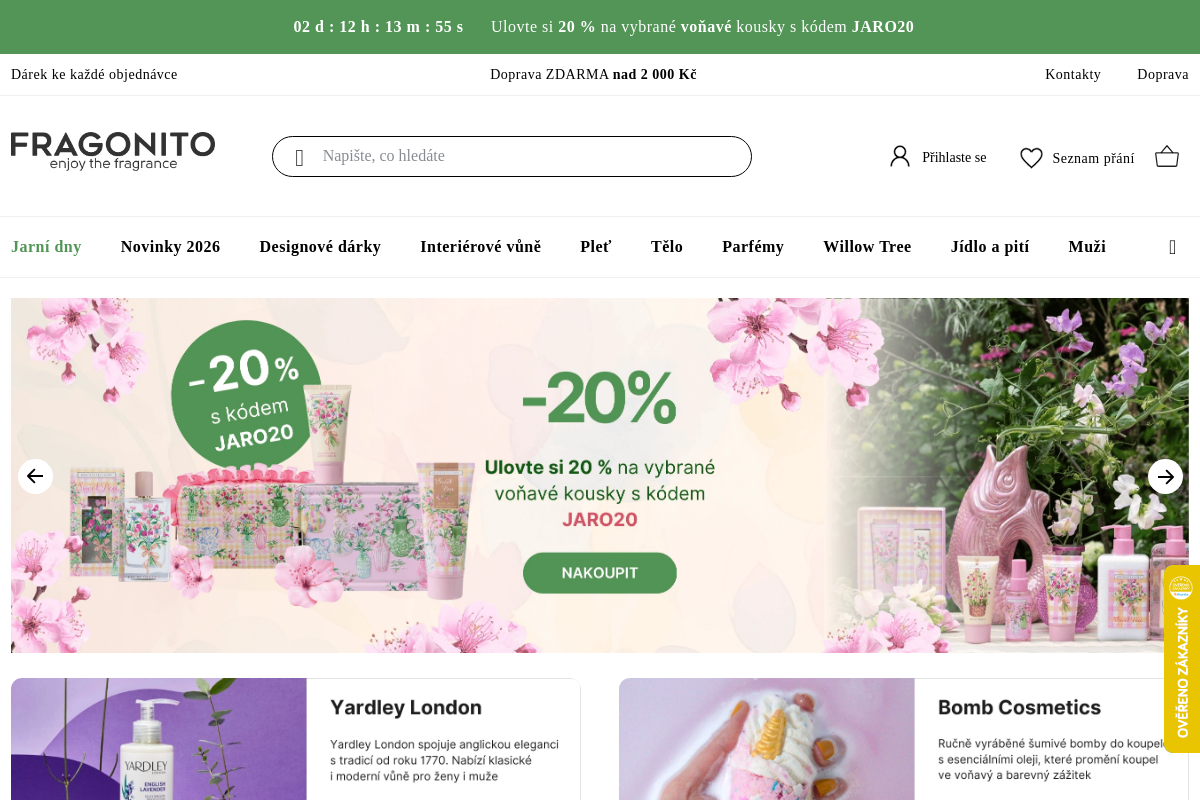The image size is (1200, 800).
Task: Open the Jarní dny menu
Action: tap(46, 247)
